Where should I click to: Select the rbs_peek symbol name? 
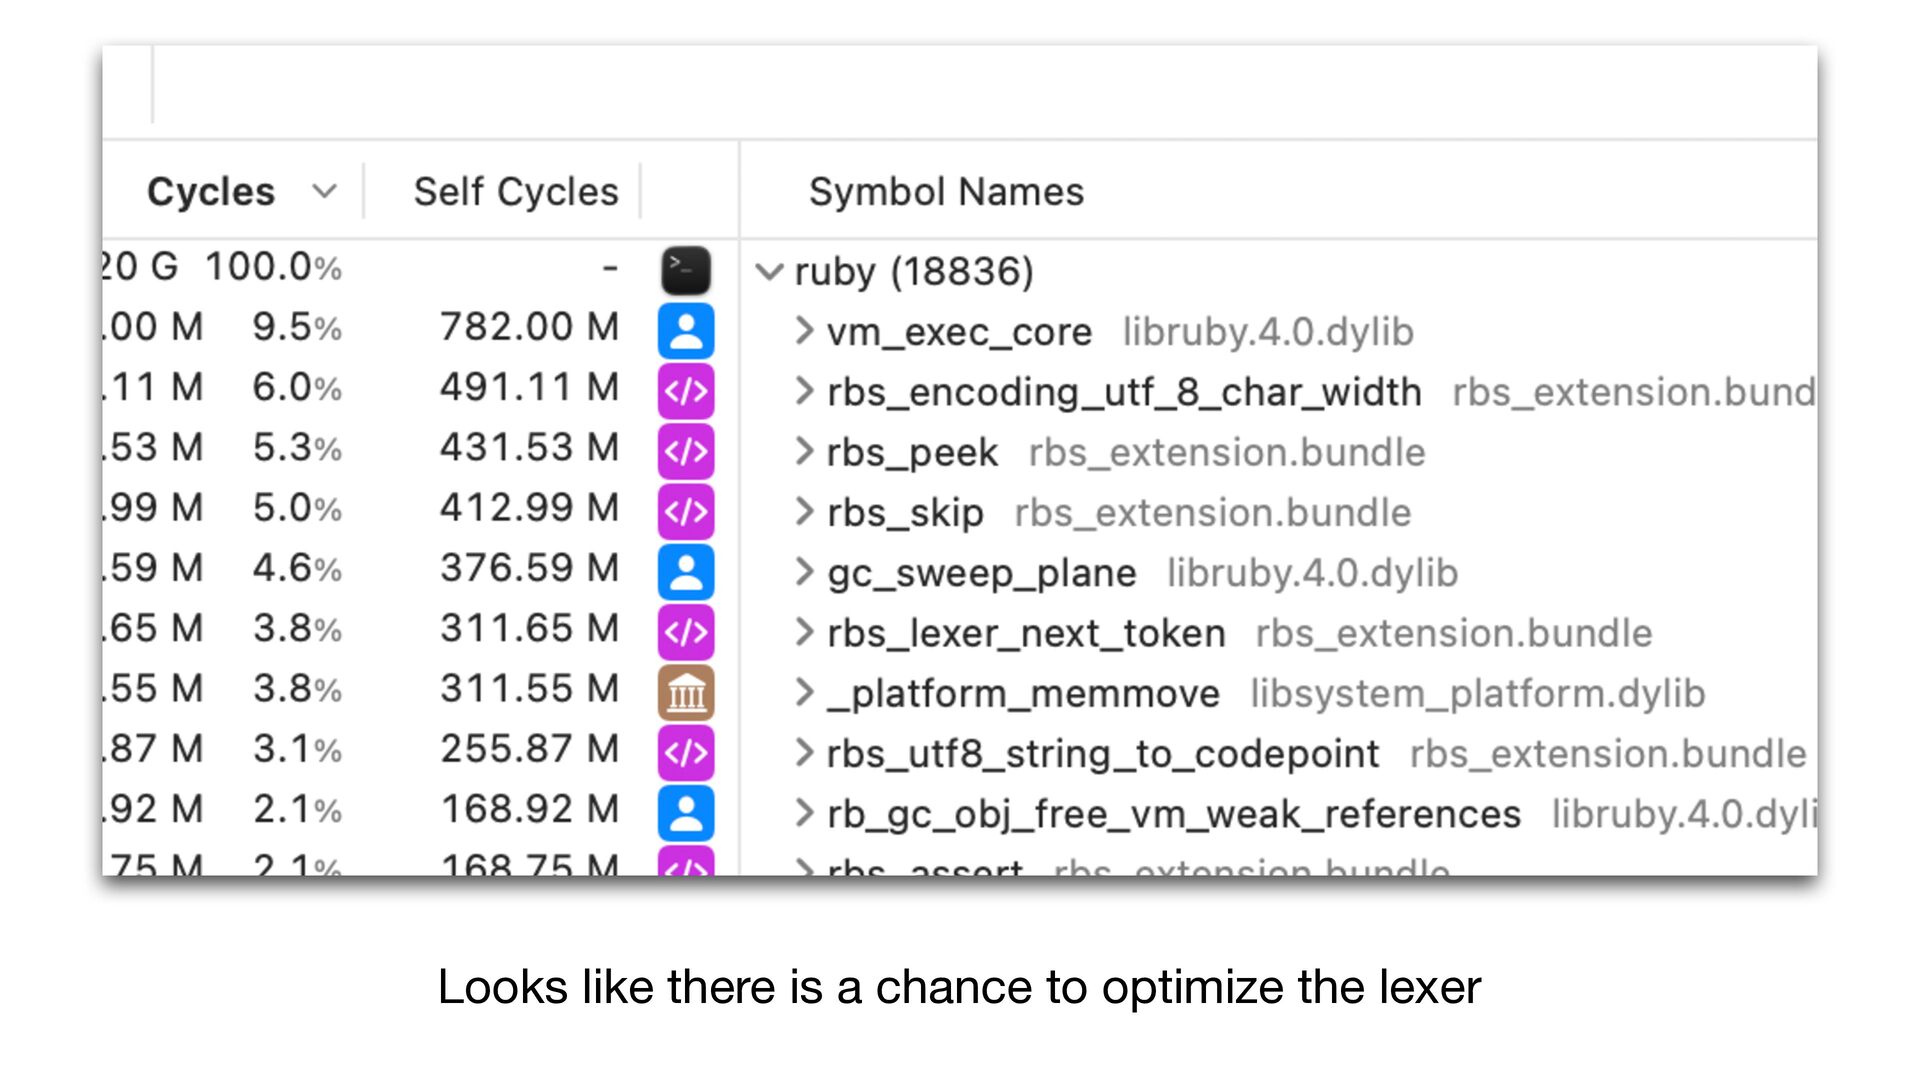[912, 453]
